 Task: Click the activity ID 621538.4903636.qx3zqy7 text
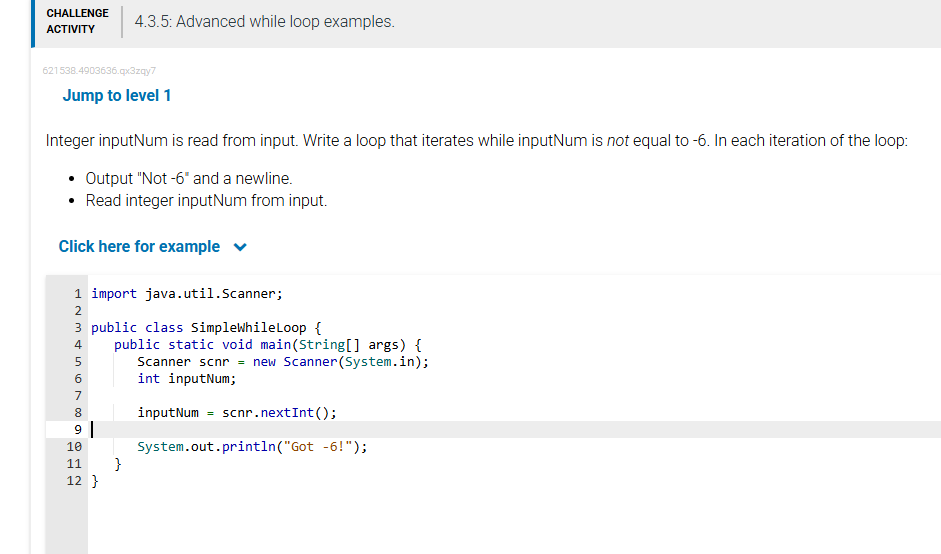coord(99,71)
